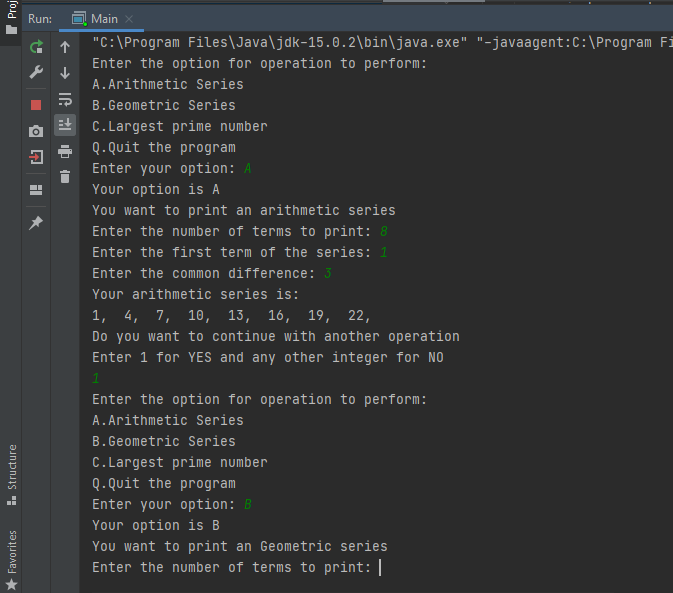Toggle soft-wrap for console
The image size is (673, 593).
point(65,99)
